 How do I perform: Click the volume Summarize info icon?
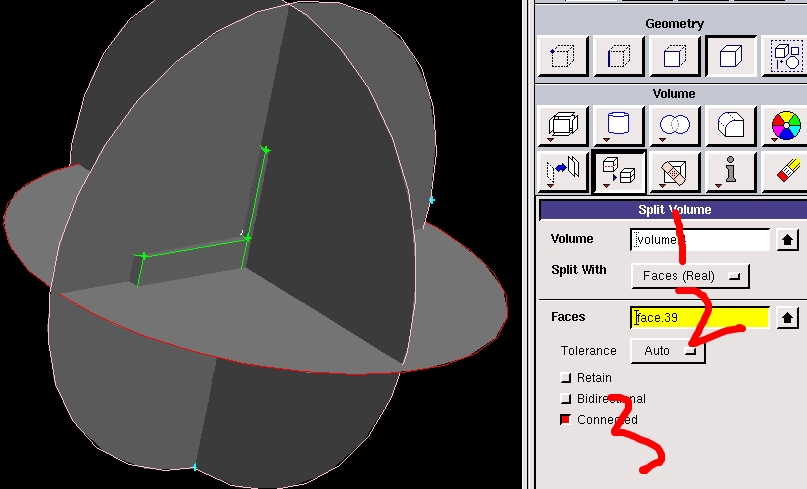click(731, 172)
